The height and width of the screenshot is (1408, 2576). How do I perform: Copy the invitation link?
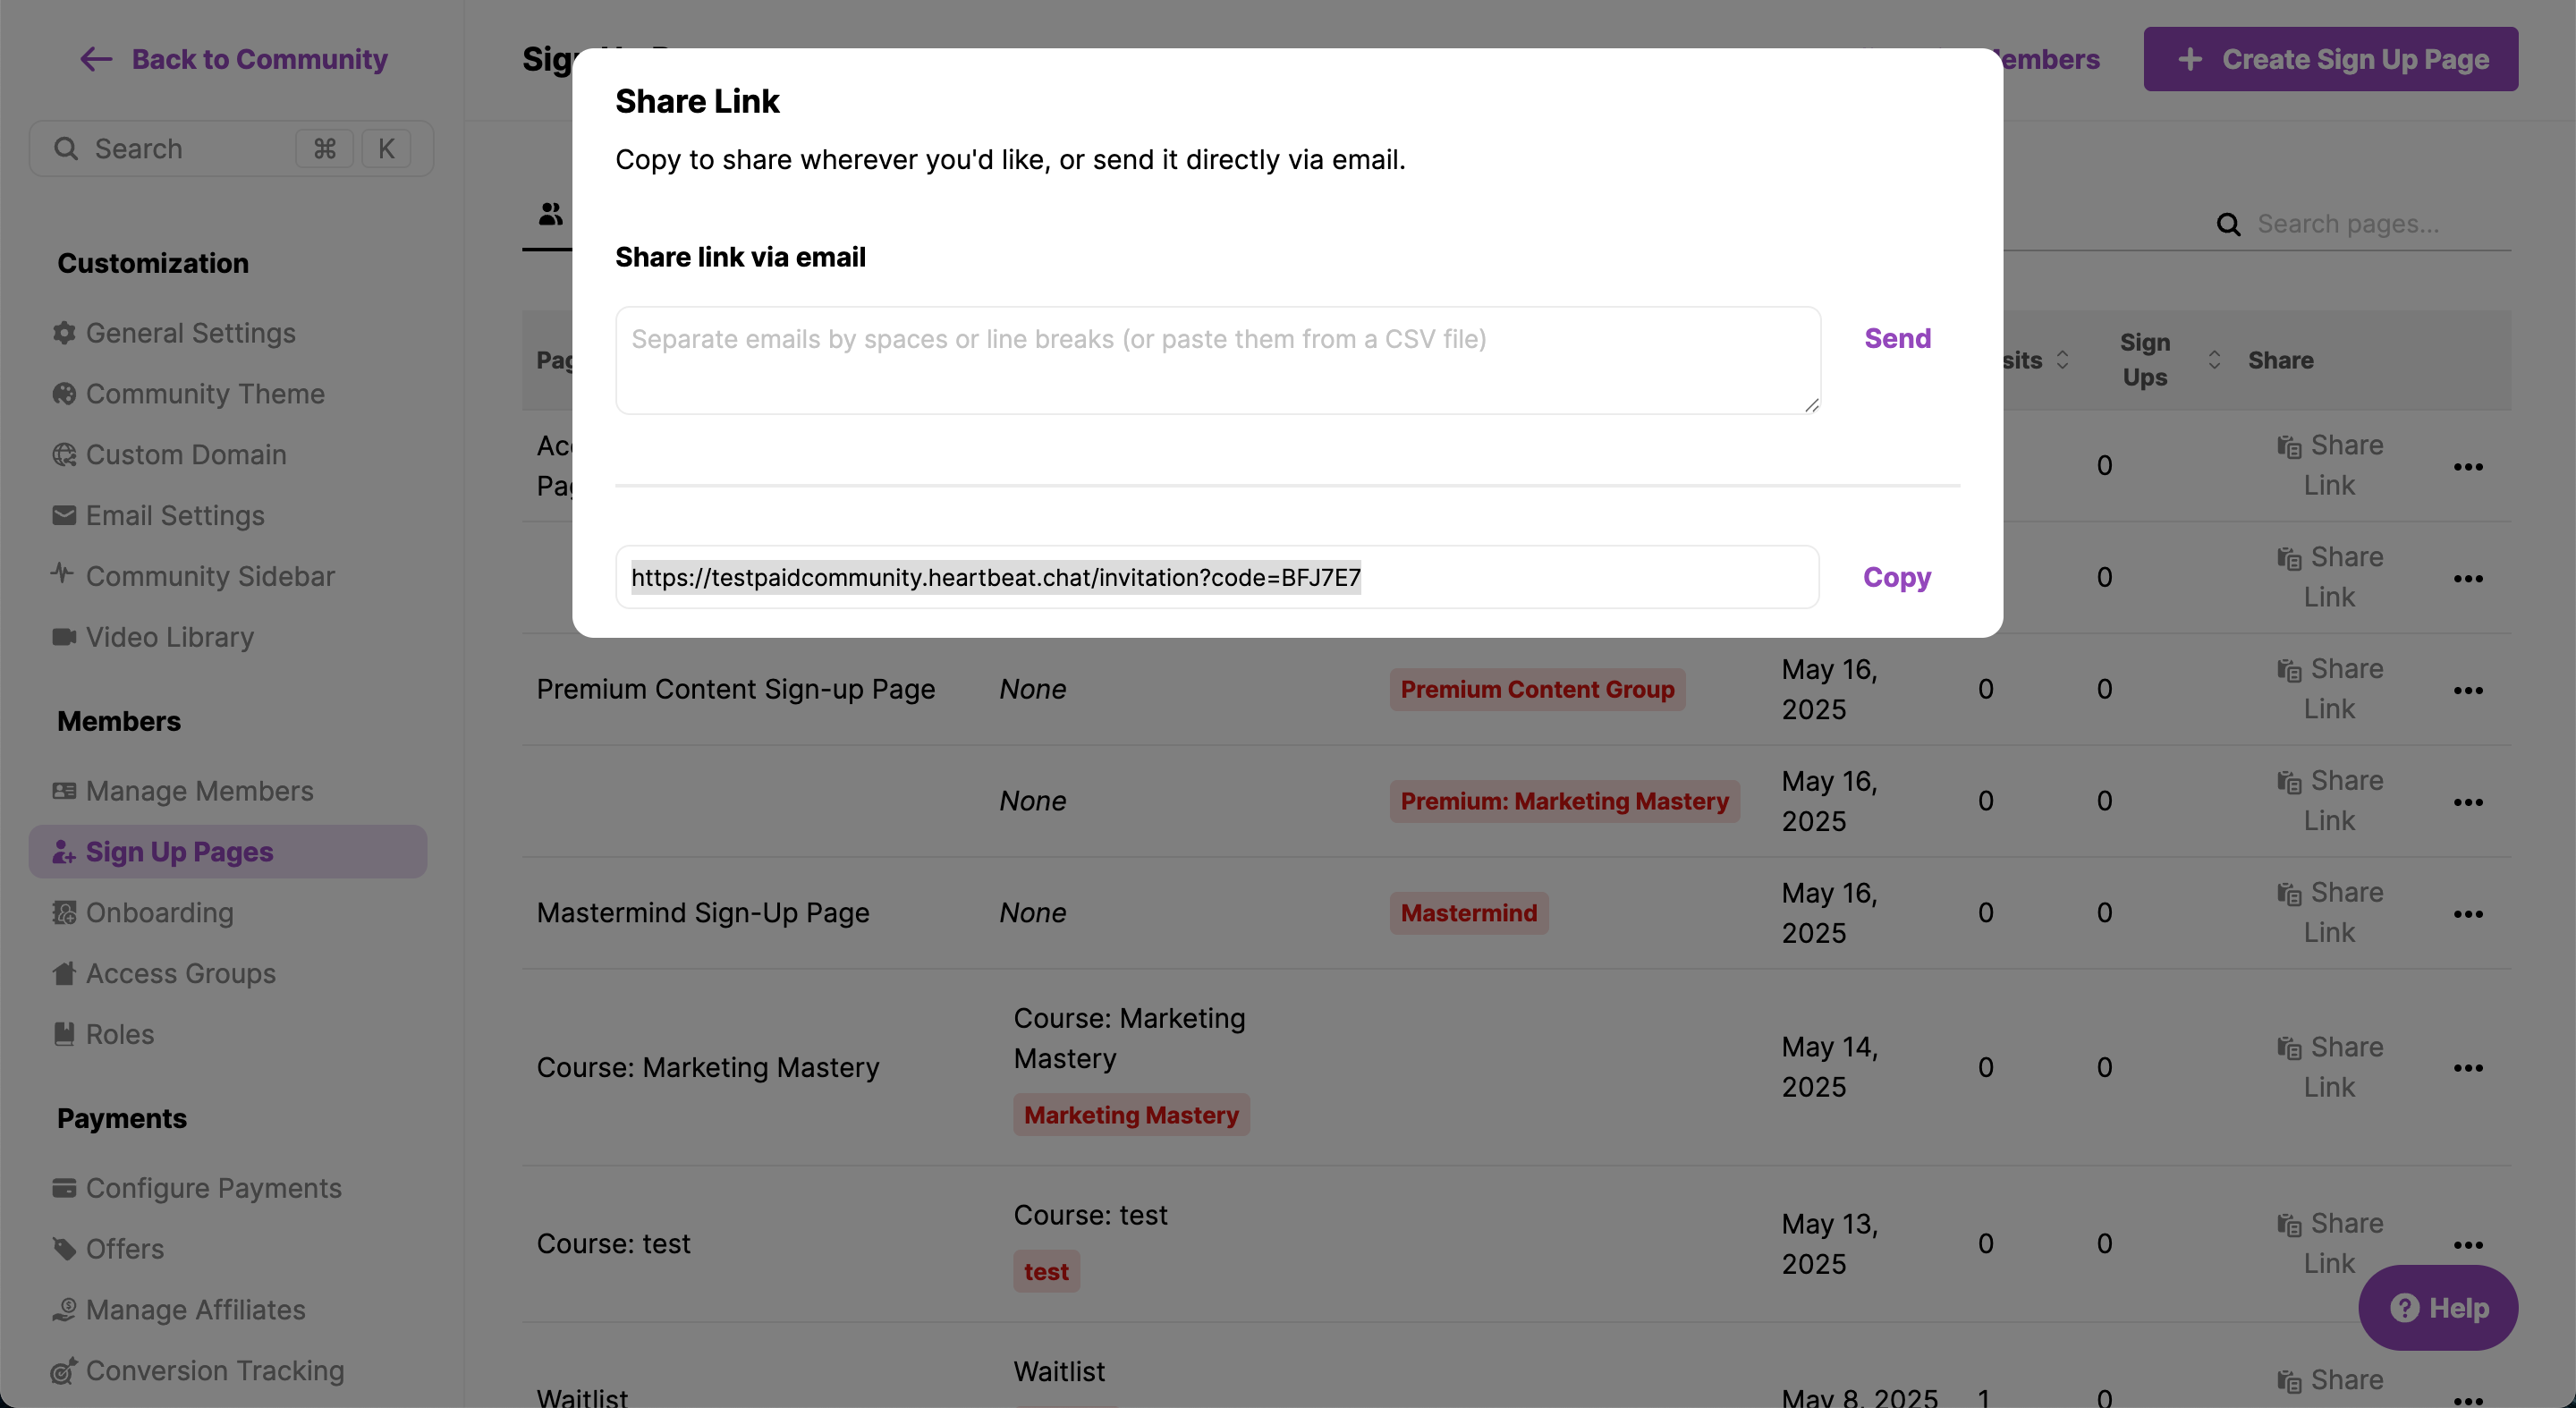pos(1896,577)
